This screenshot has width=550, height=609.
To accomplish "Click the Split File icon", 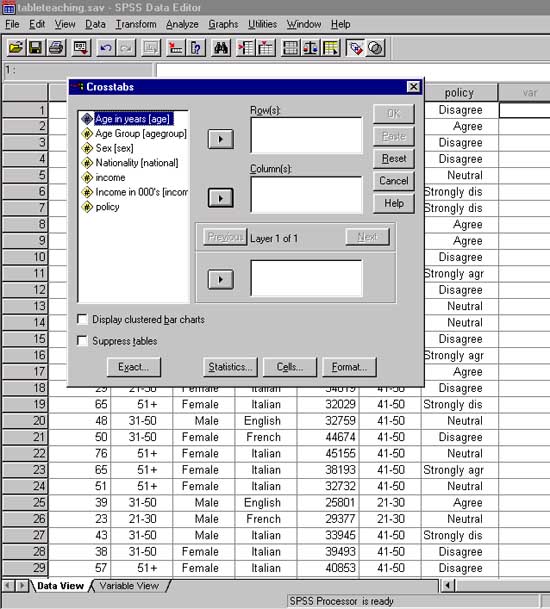I will point(290,48).
